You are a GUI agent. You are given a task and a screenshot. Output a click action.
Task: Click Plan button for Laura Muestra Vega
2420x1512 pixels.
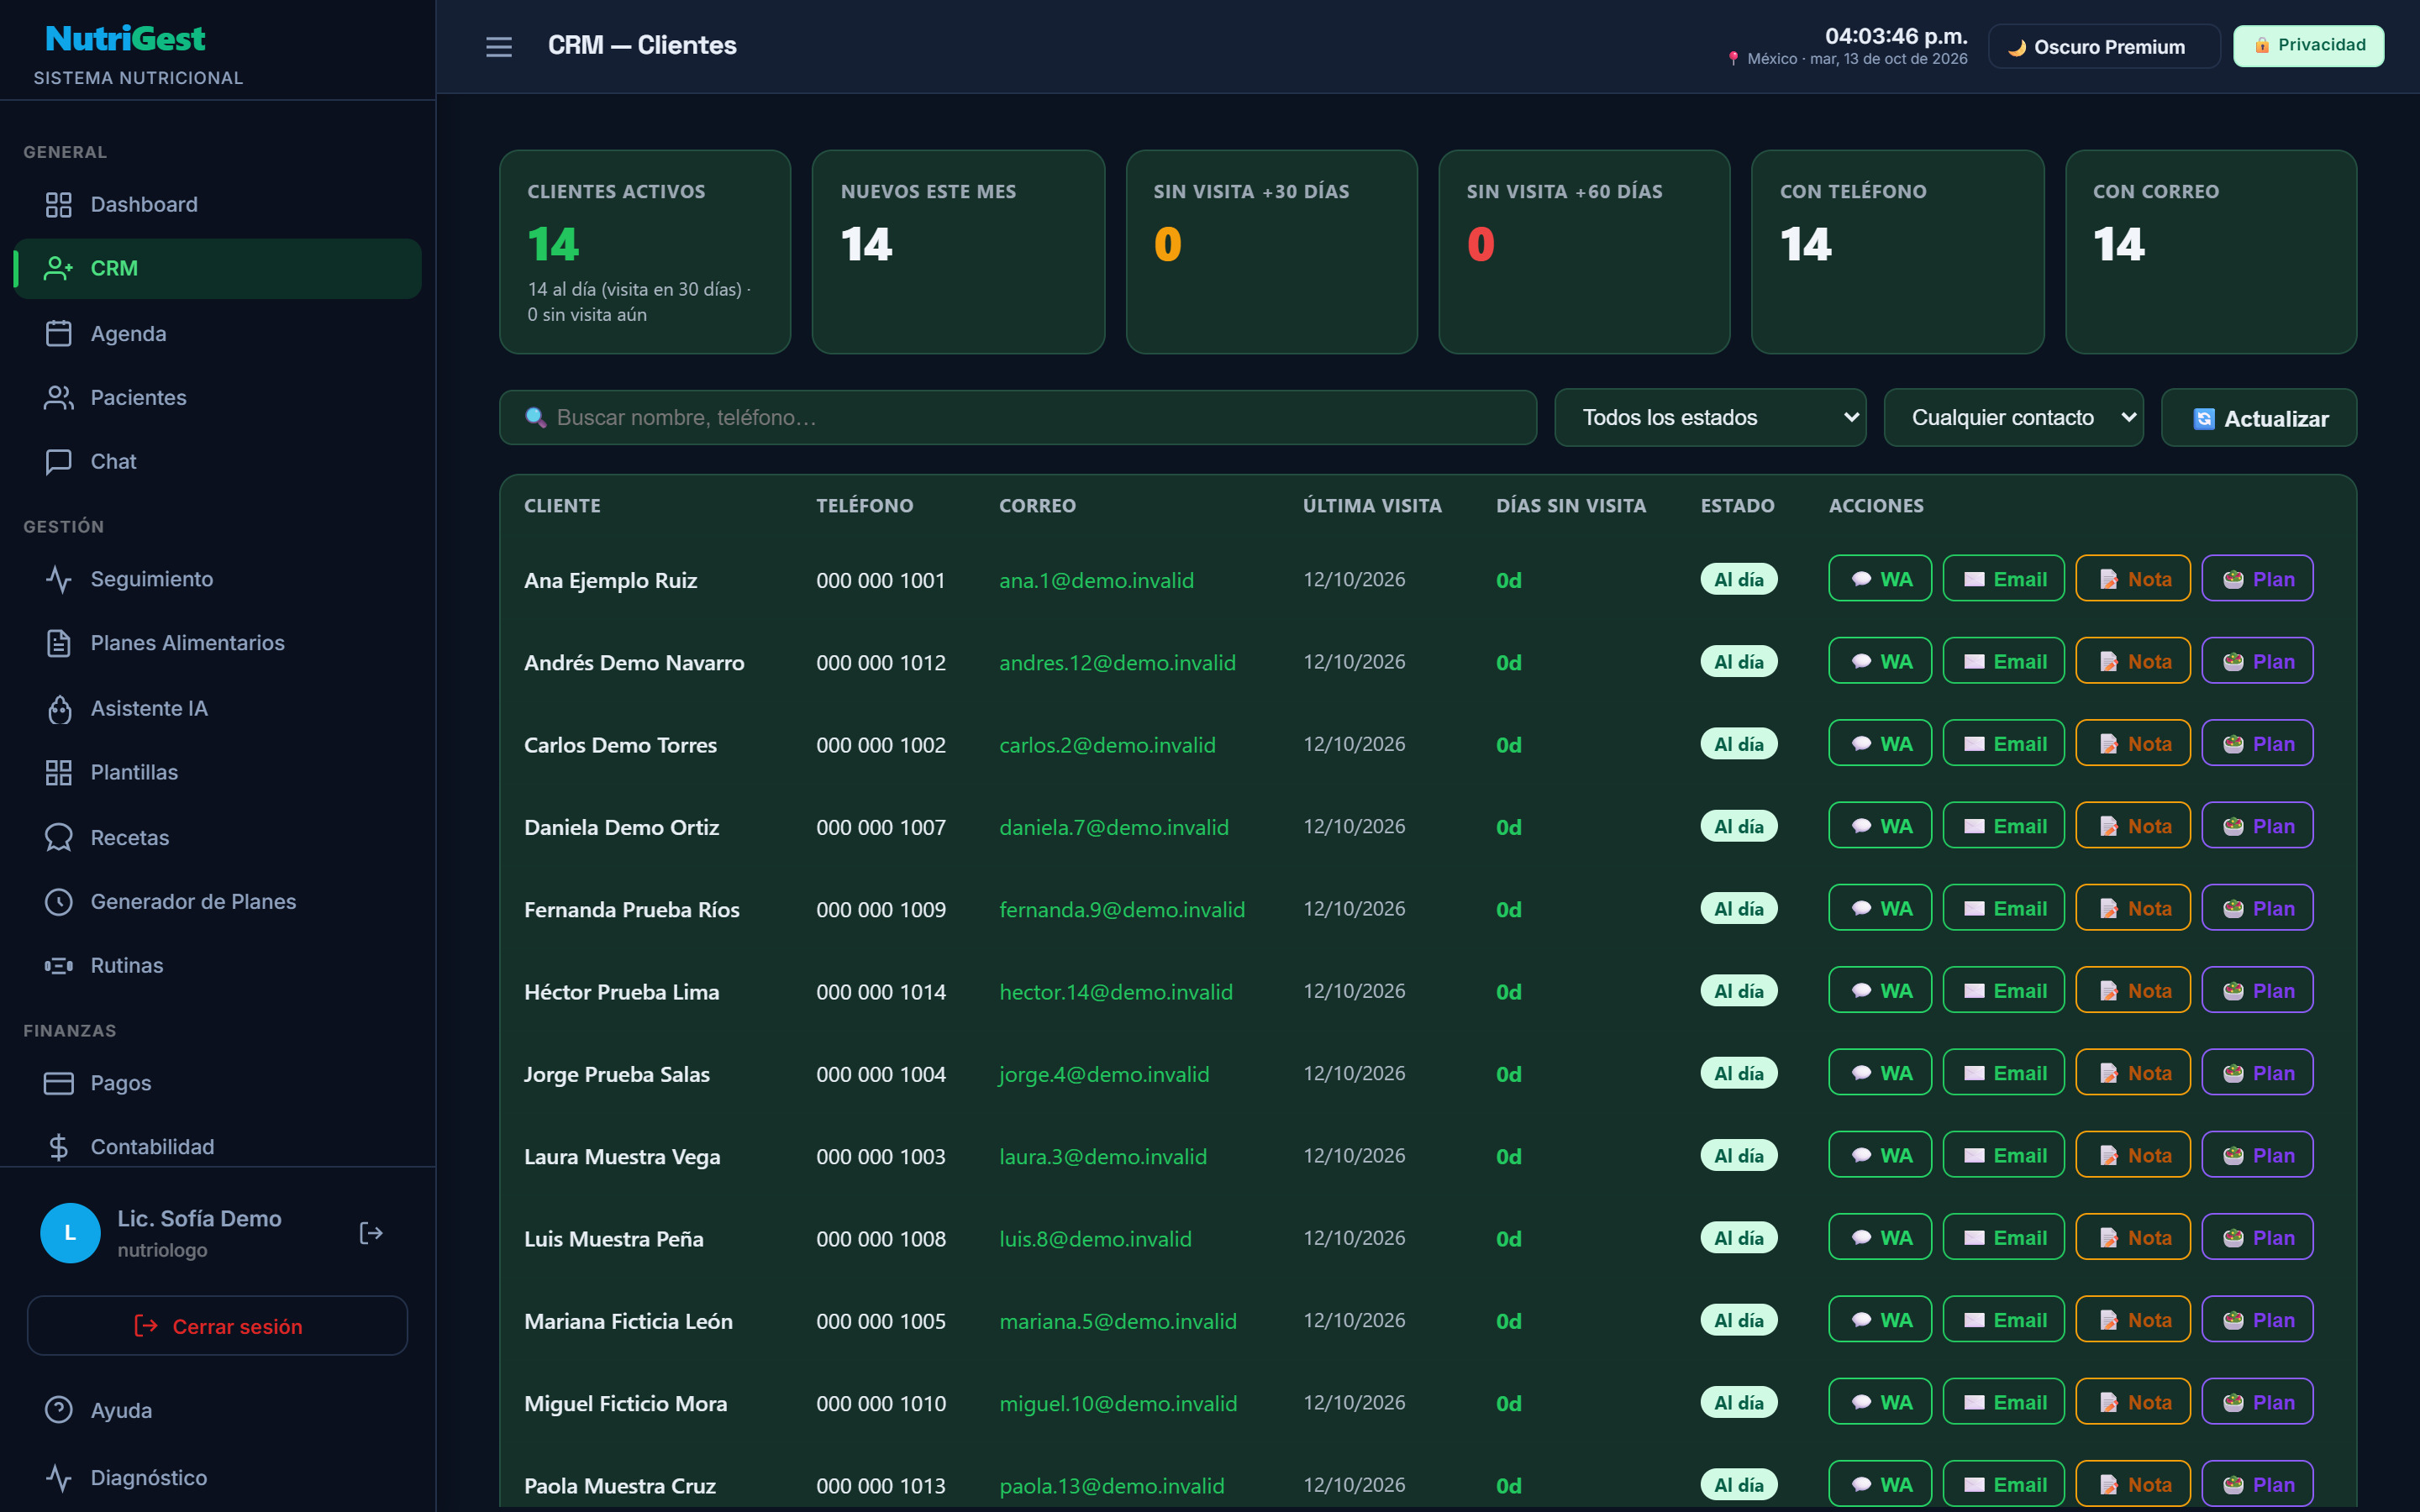coord(2257,1155)
